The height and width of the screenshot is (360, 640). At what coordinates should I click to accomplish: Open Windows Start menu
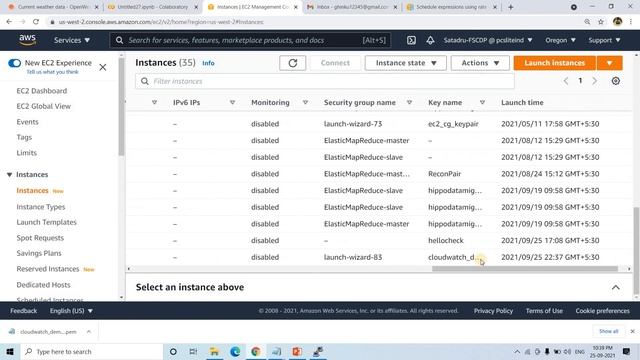(x=10, y=351)
